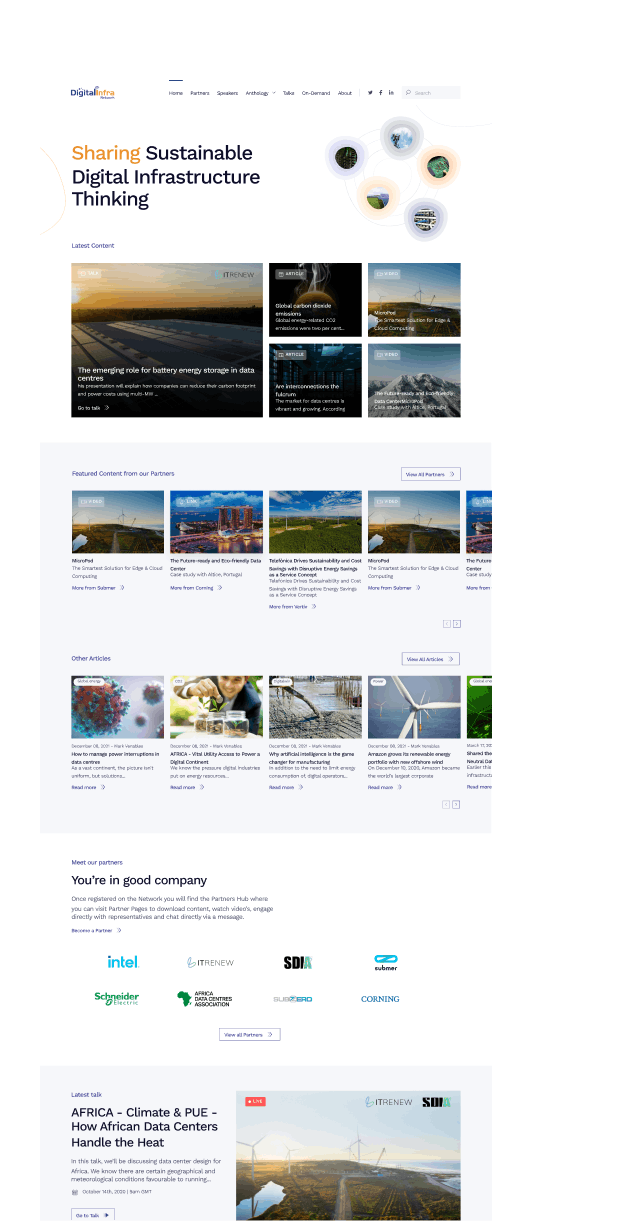The image size is (624, 1221).
Task: Open the battery energy storage talk thumbnail
Action: 168,340
